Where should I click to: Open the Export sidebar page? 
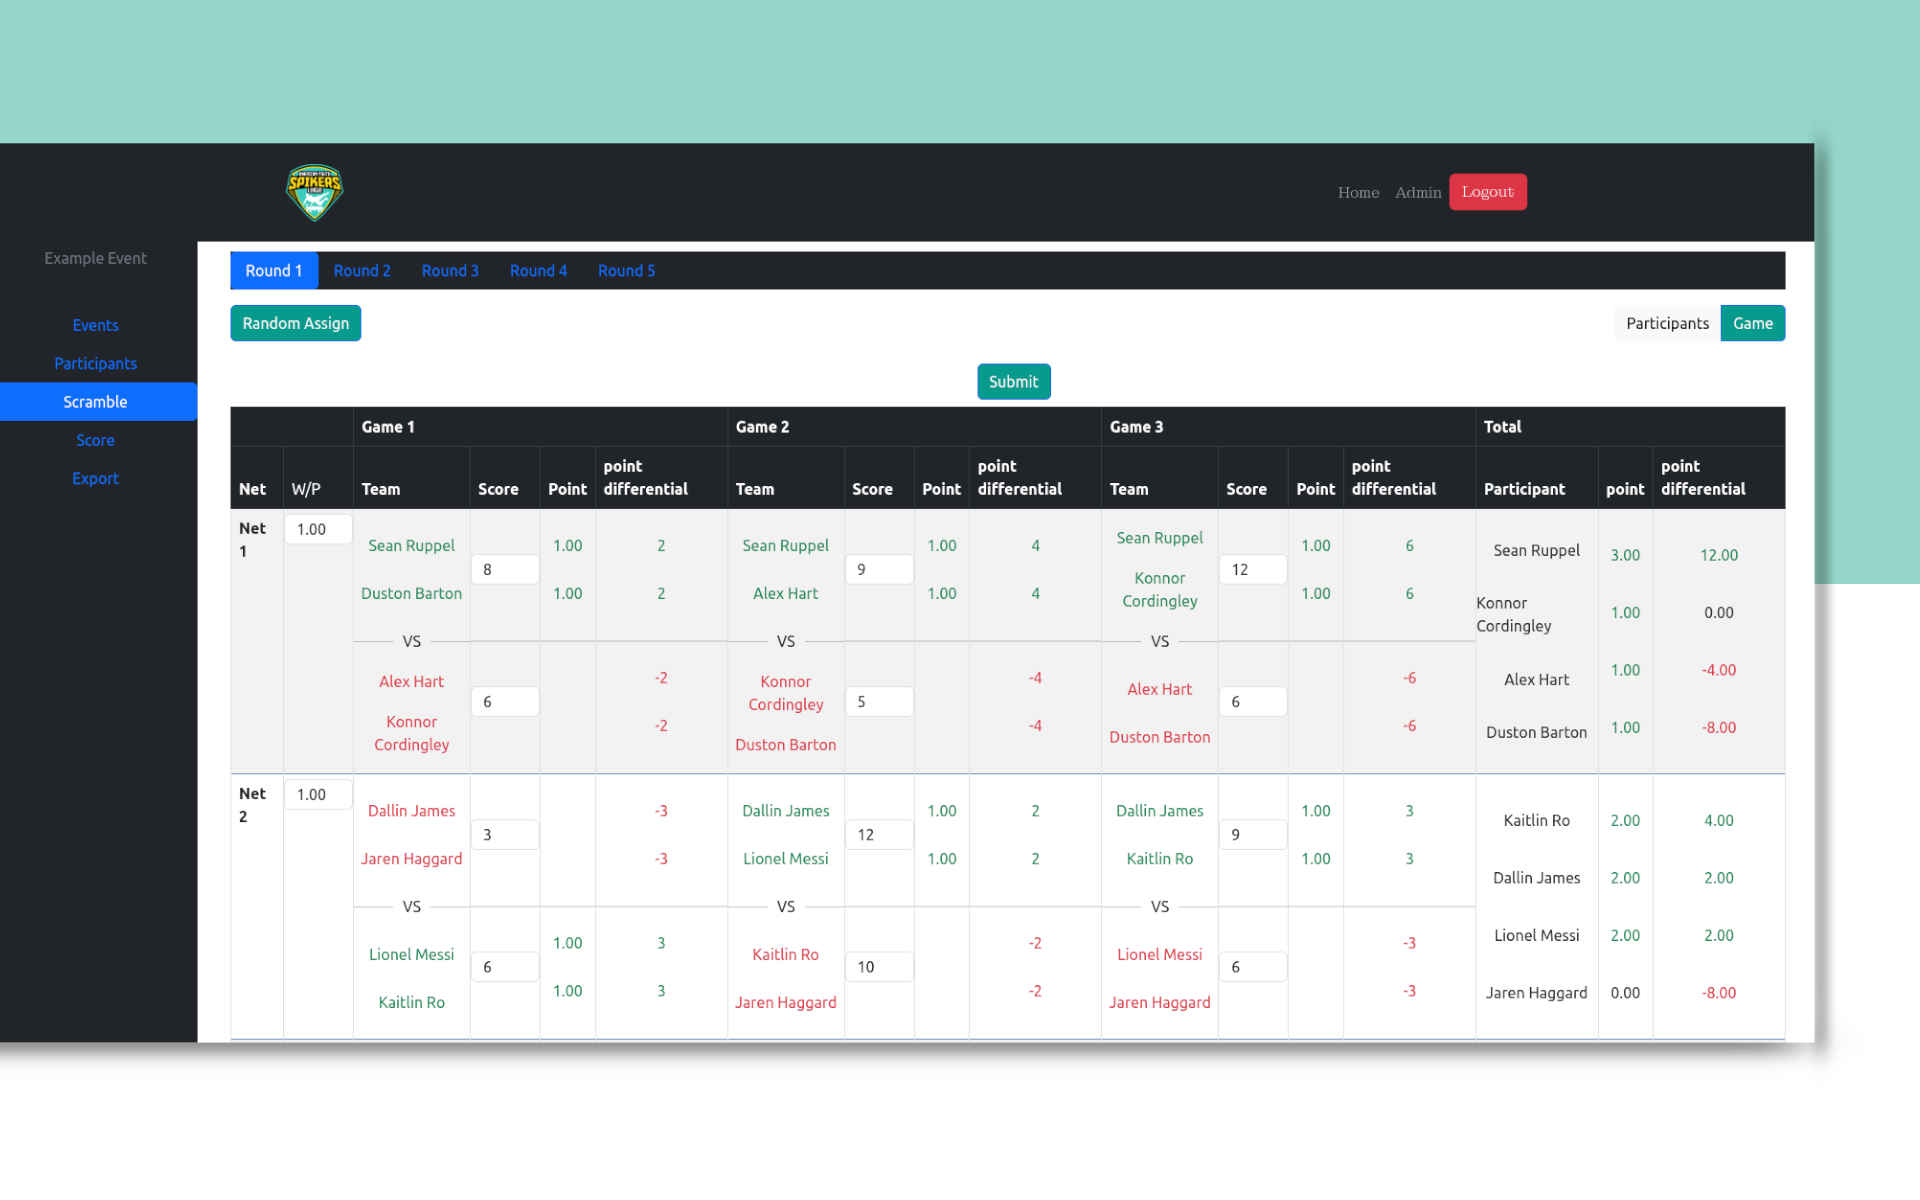pos(95,479)
